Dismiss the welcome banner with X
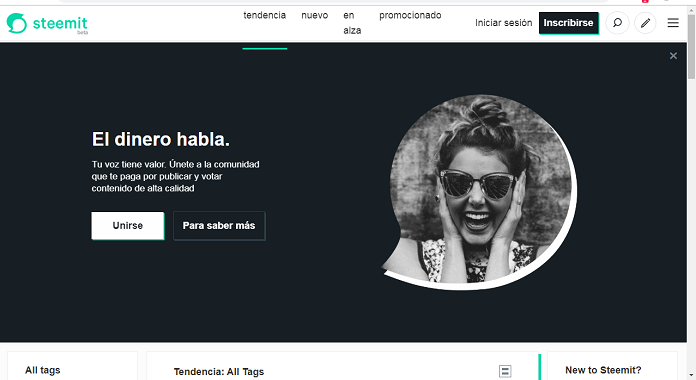The height and width of the screenshot is (380, 696). click(673, 56)
